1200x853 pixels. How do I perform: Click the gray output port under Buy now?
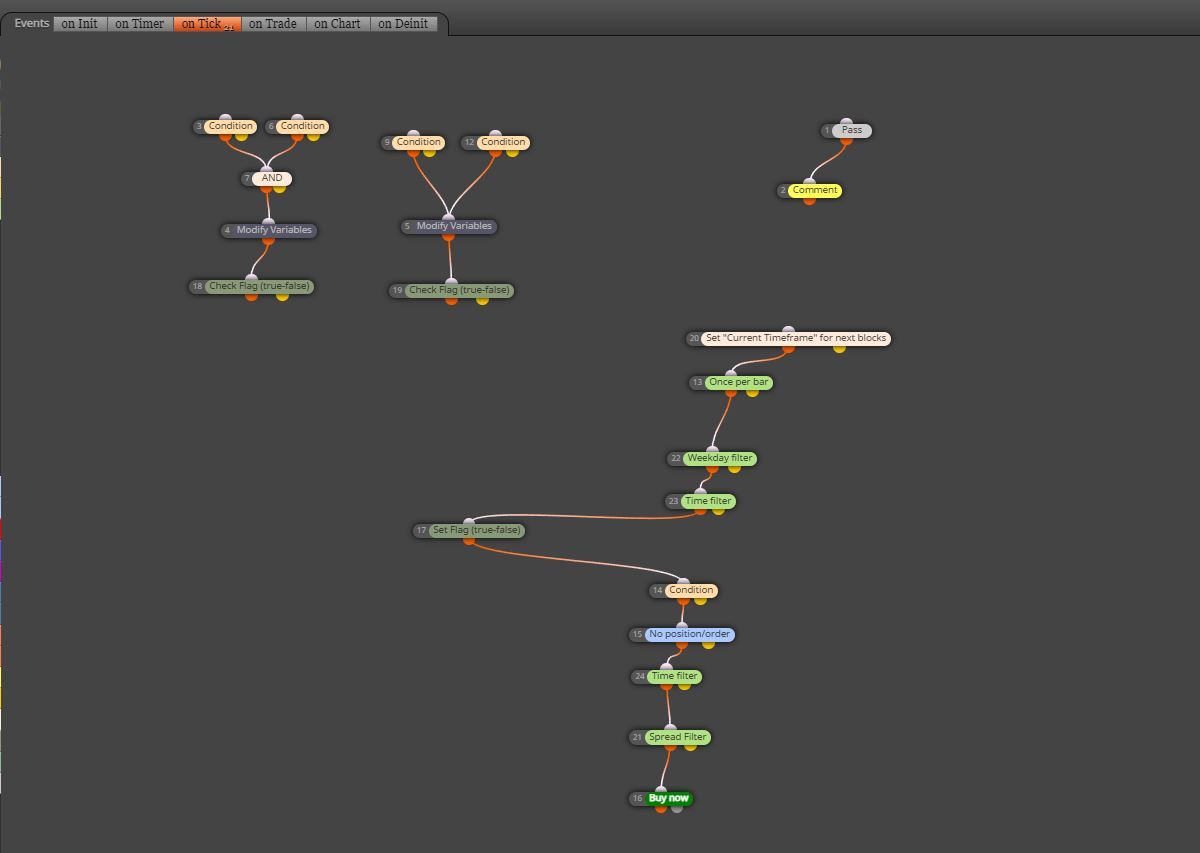pyautogui.click(x=677, y=807)
